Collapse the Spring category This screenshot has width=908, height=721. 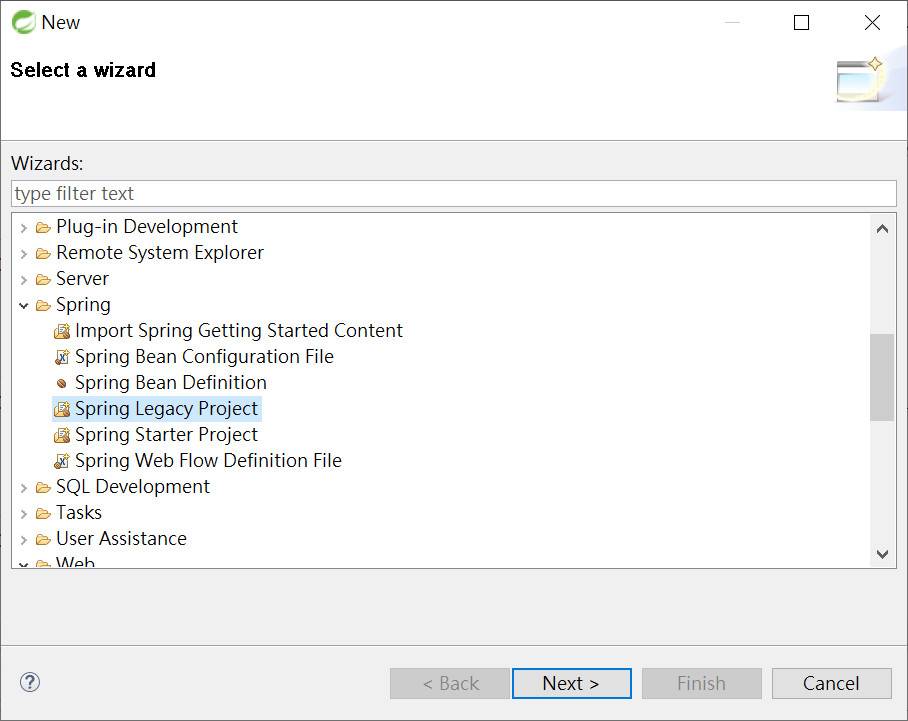point(24,305)
